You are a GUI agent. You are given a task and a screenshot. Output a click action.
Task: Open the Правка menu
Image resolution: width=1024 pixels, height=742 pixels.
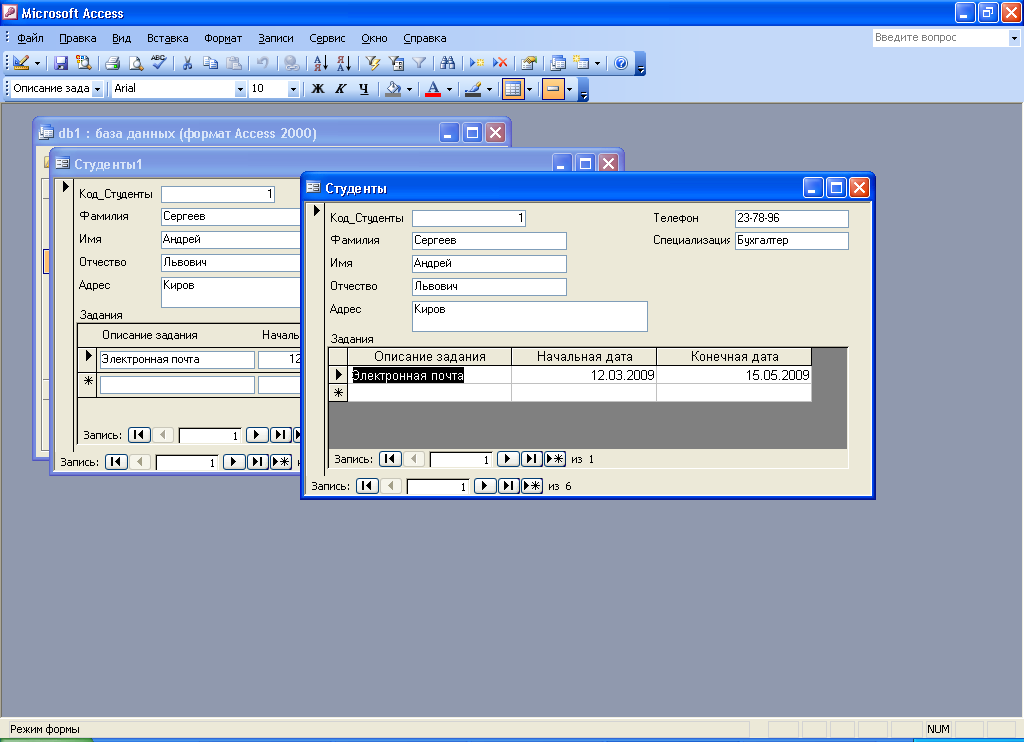78,38
